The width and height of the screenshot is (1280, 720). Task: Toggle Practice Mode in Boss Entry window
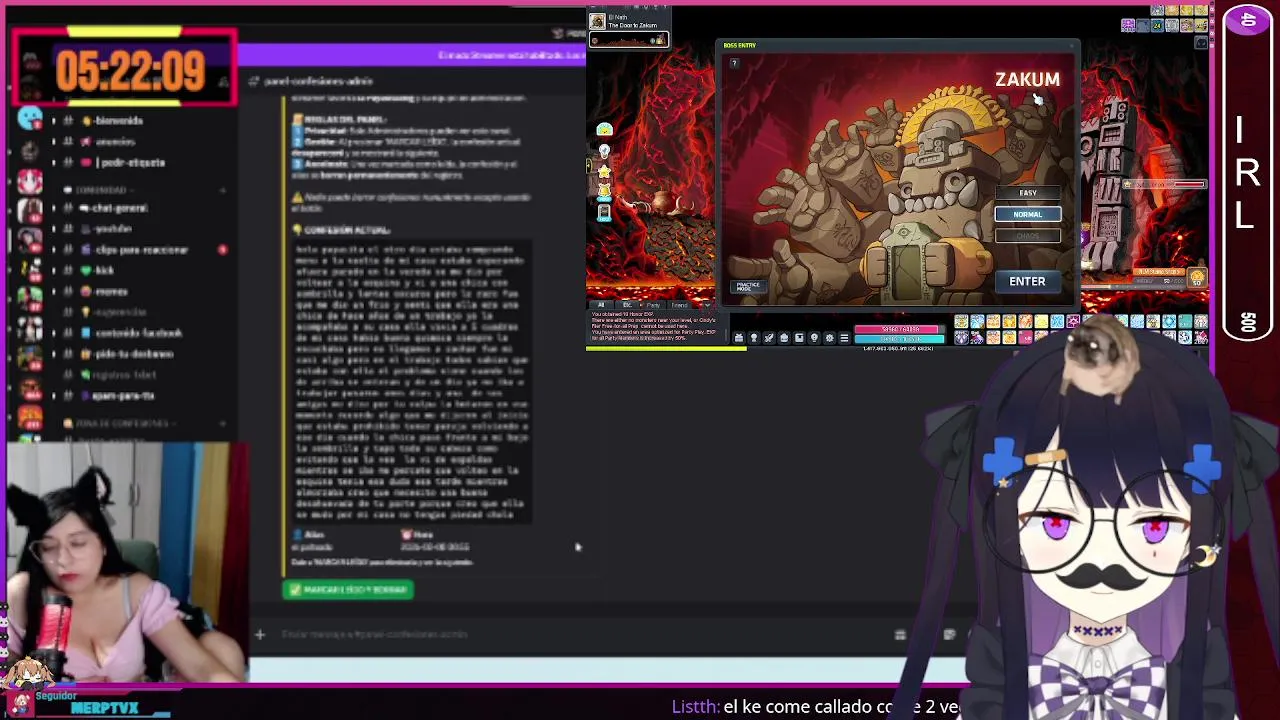click(x=748, y=287)
